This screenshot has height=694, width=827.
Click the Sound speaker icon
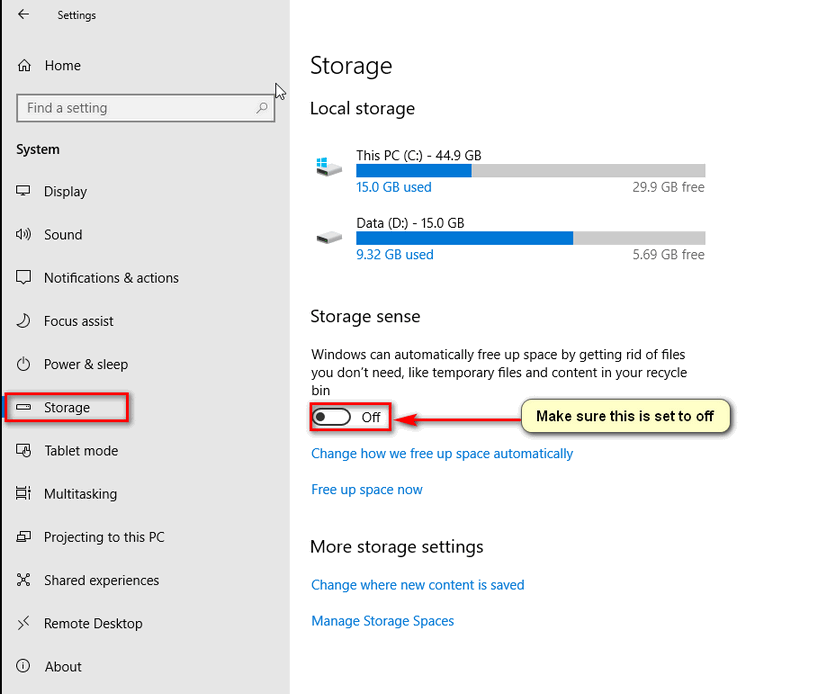(23, 234)
